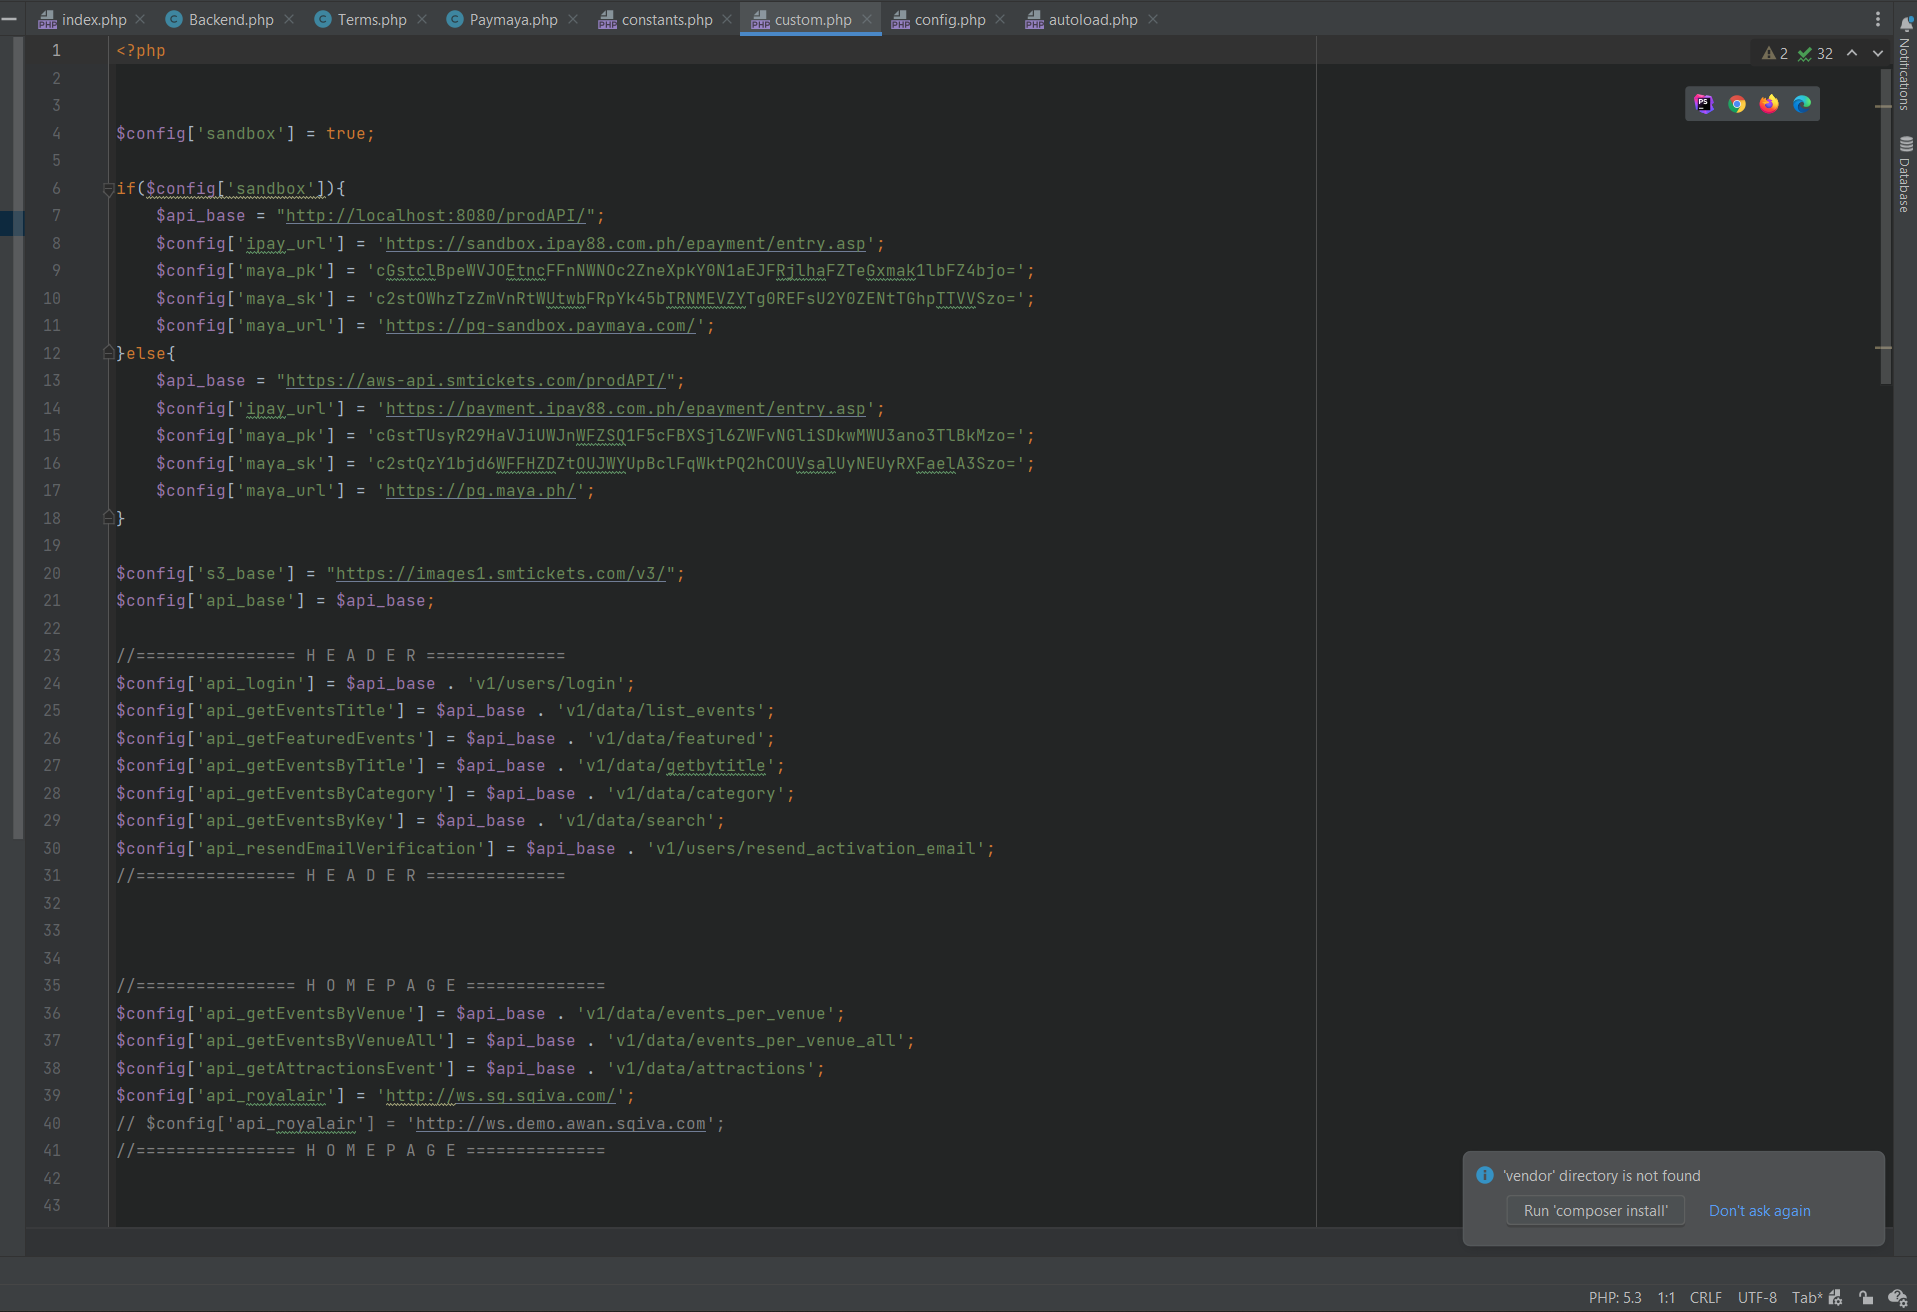The image size is (1917, 1312).
Task: Toggle the read-only lock in status bar
Action: point(1866,1298)
